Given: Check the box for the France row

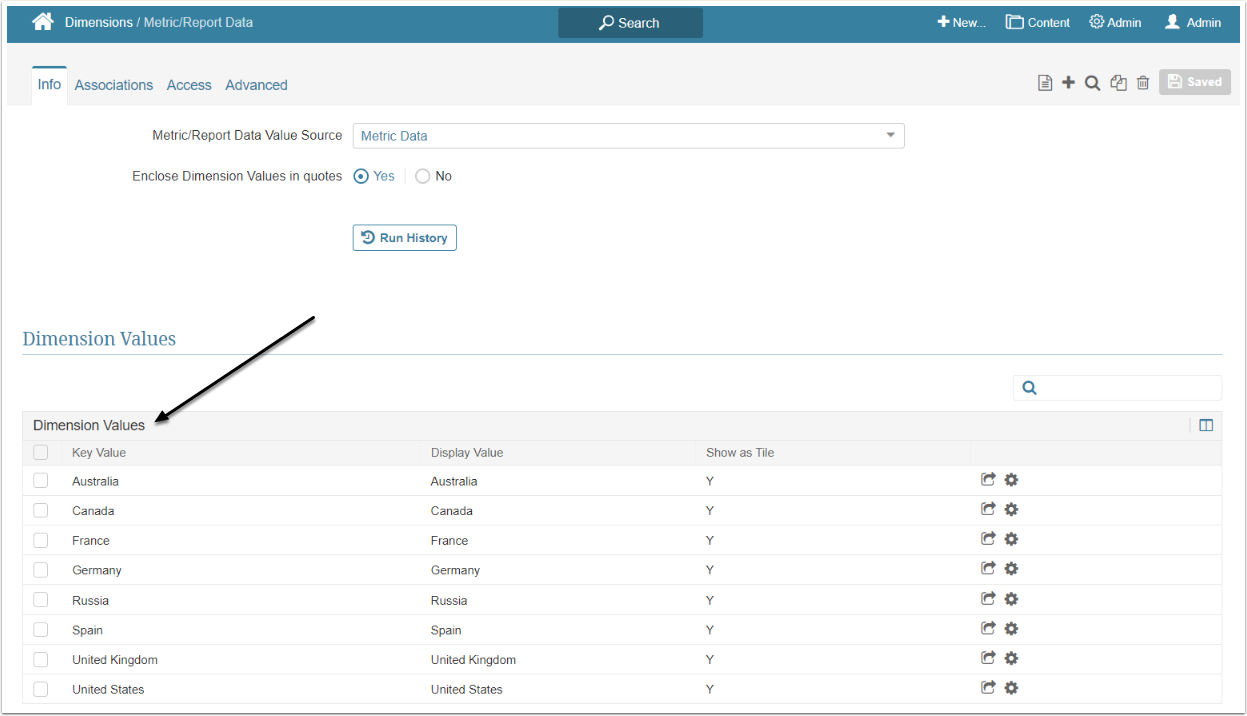Looking at the screenshot, I should [41, 540].
